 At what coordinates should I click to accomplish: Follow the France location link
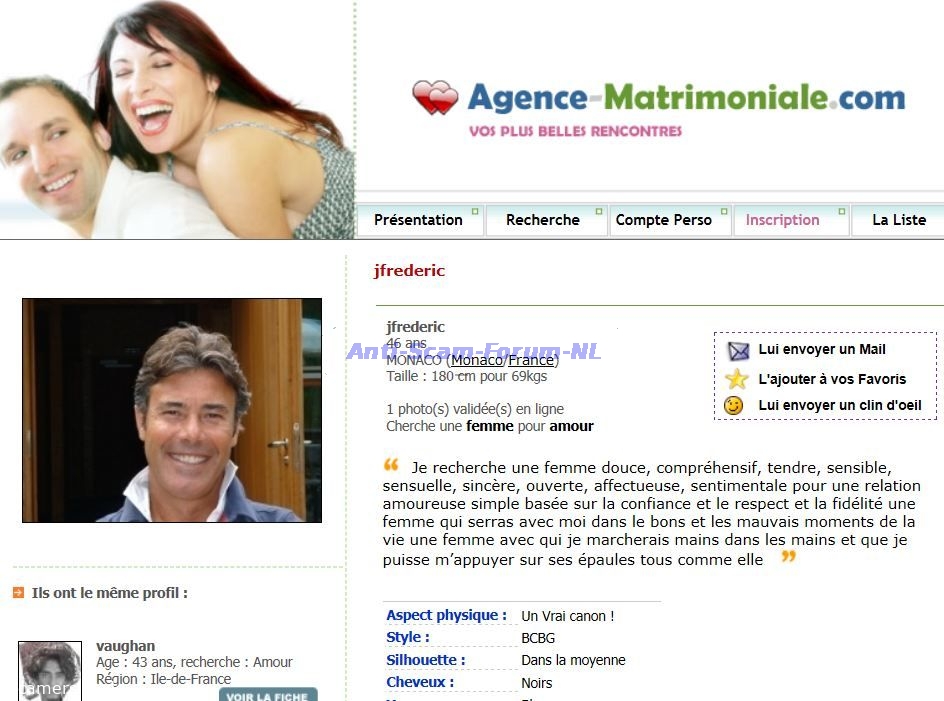530,360
